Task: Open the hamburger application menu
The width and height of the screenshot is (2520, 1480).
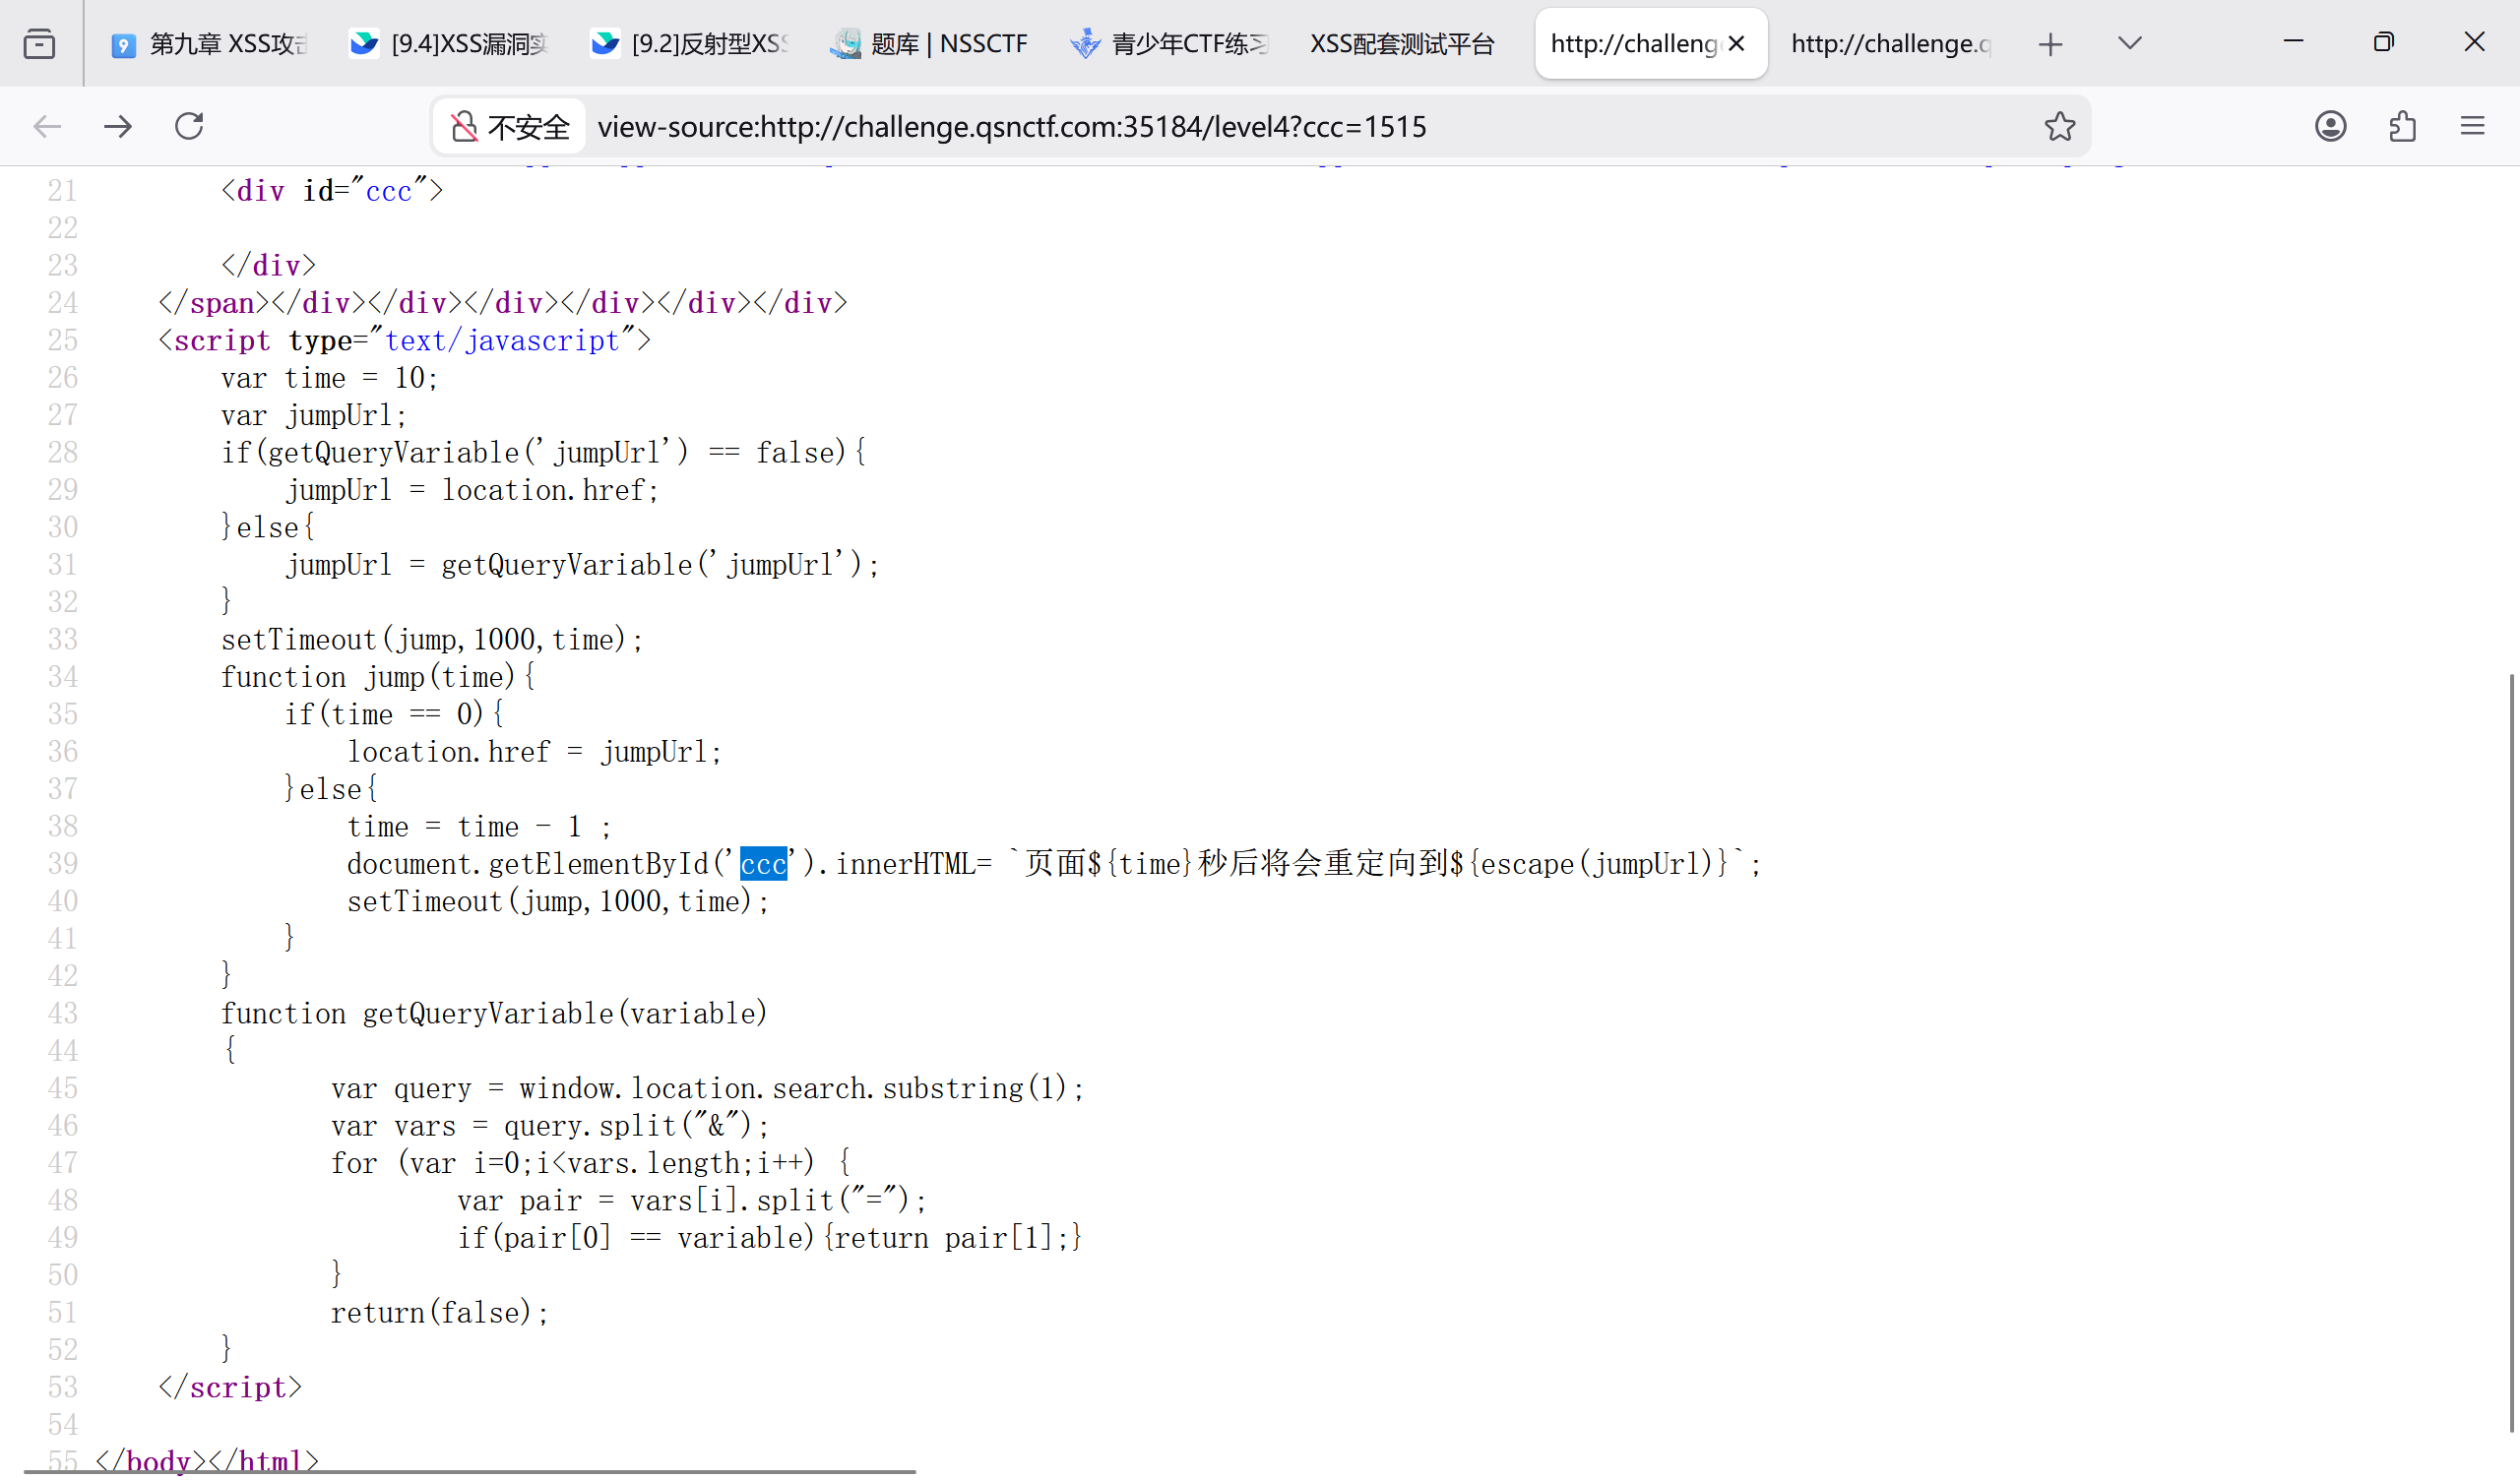Action: click(2472, 126)
